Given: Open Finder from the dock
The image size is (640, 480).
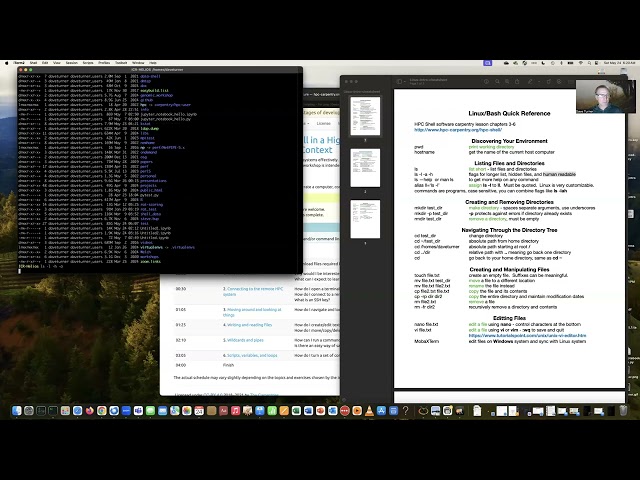Looking at the screenshot, I should pyautogui.click(x=16, y=410).
